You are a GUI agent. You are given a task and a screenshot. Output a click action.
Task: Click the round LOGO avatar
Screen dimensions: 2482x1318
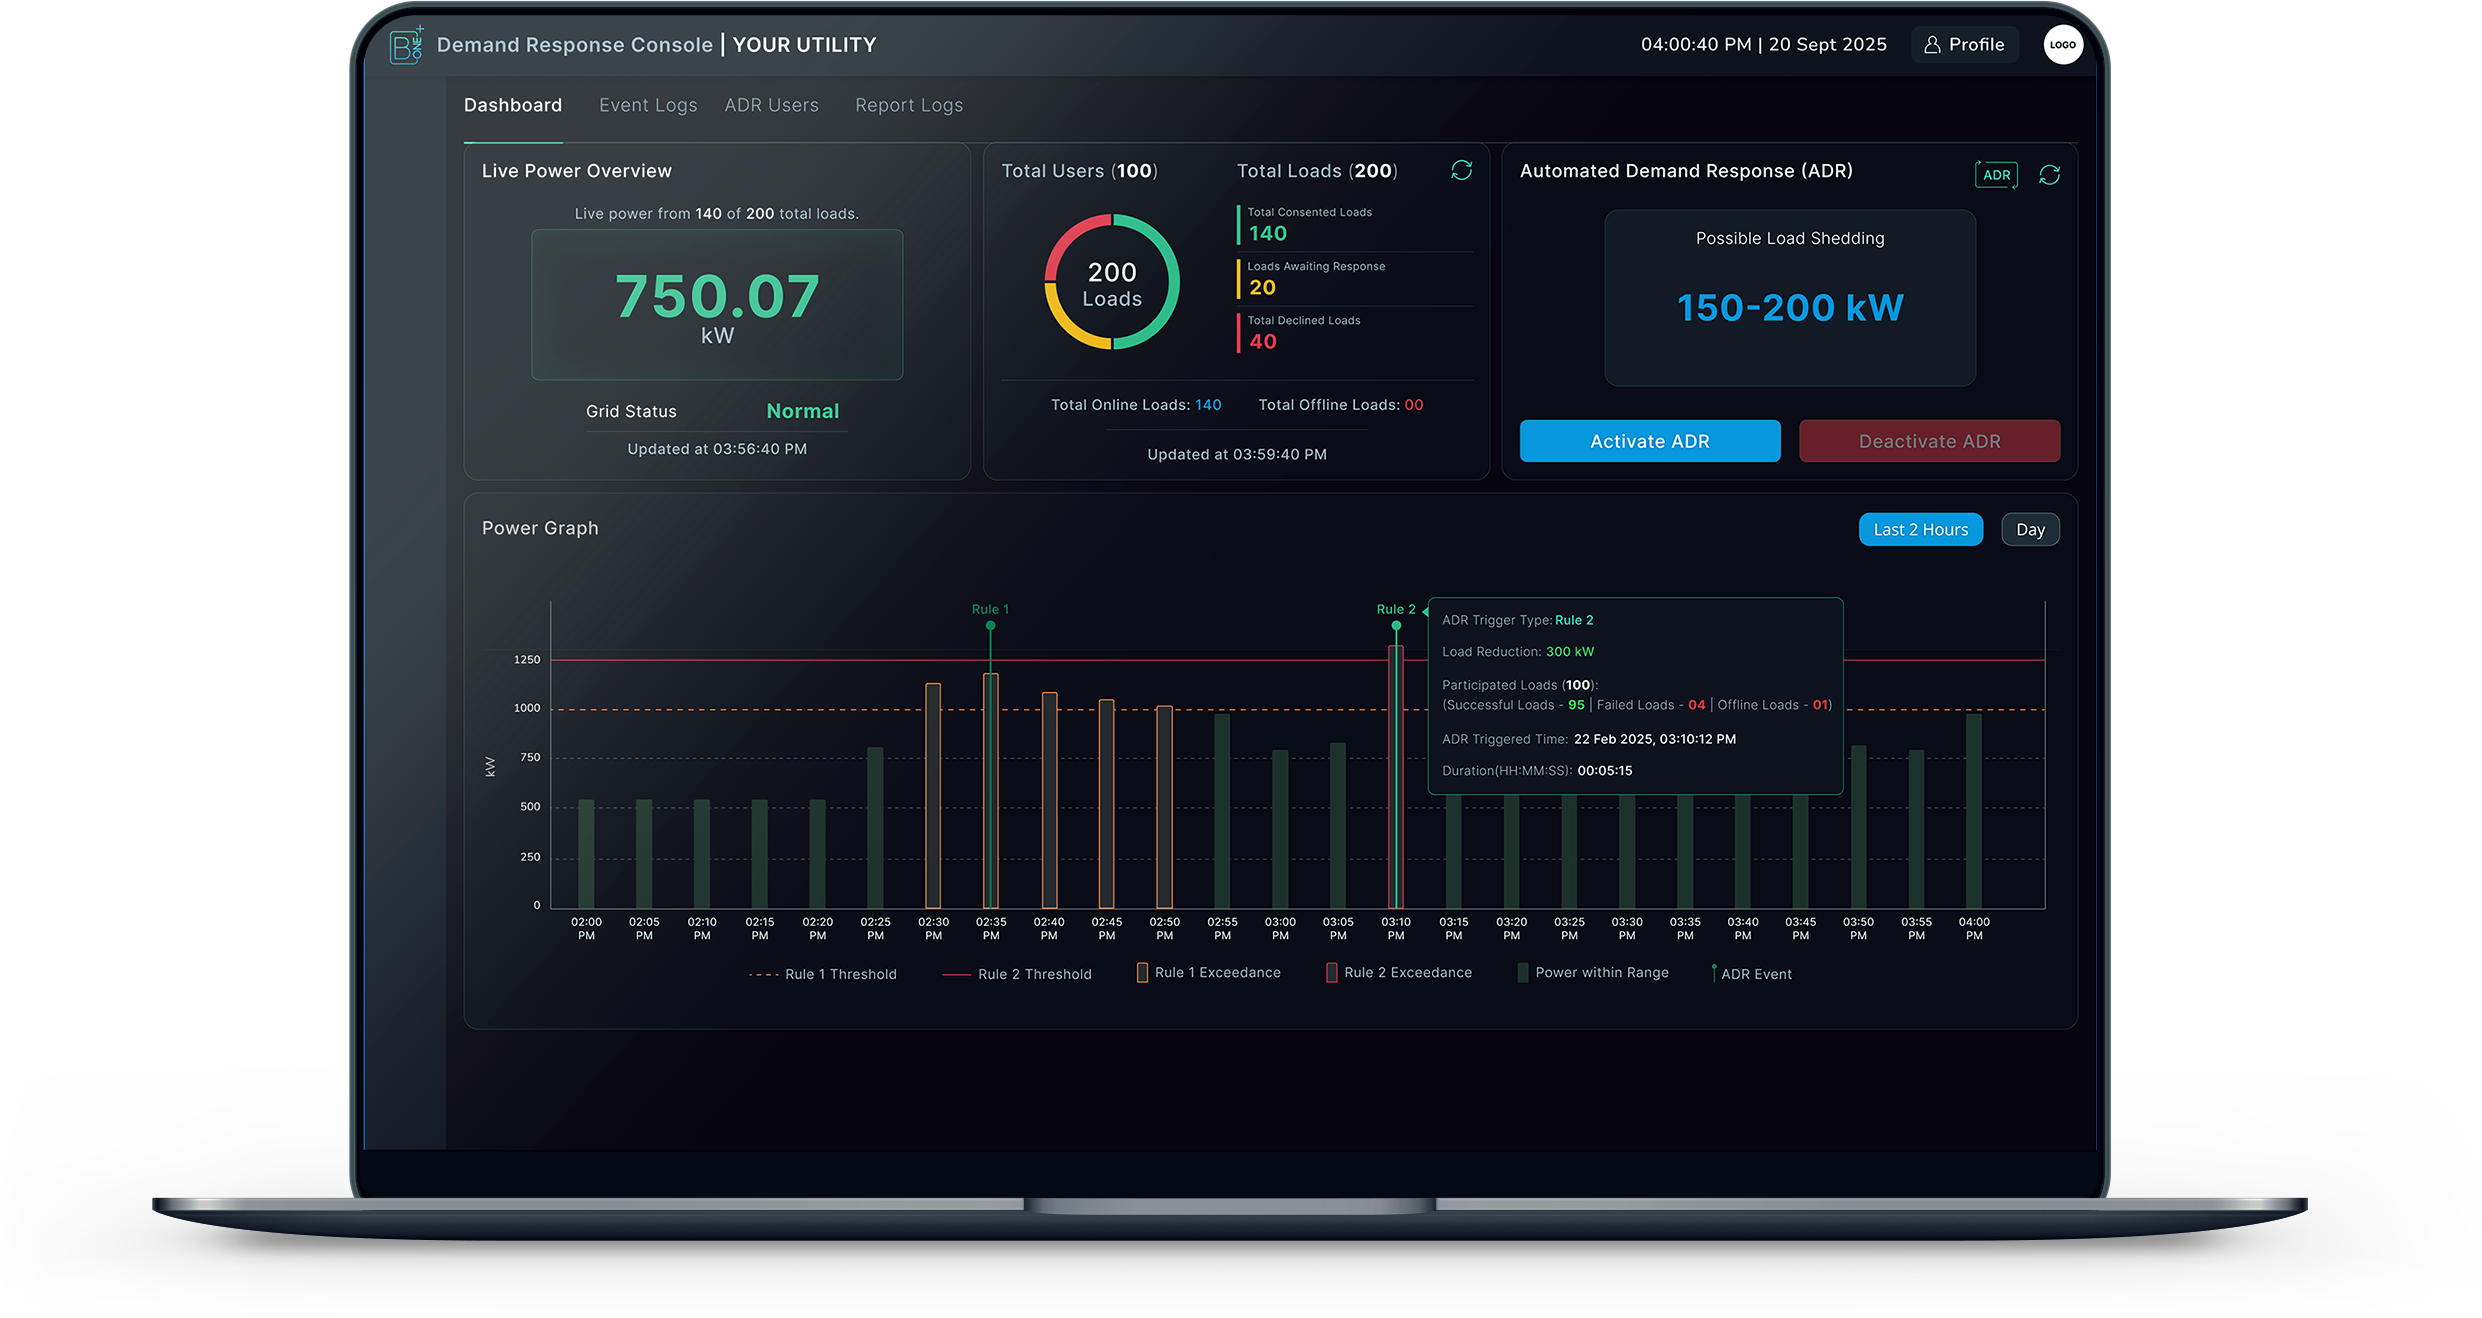coord(2062,45)
